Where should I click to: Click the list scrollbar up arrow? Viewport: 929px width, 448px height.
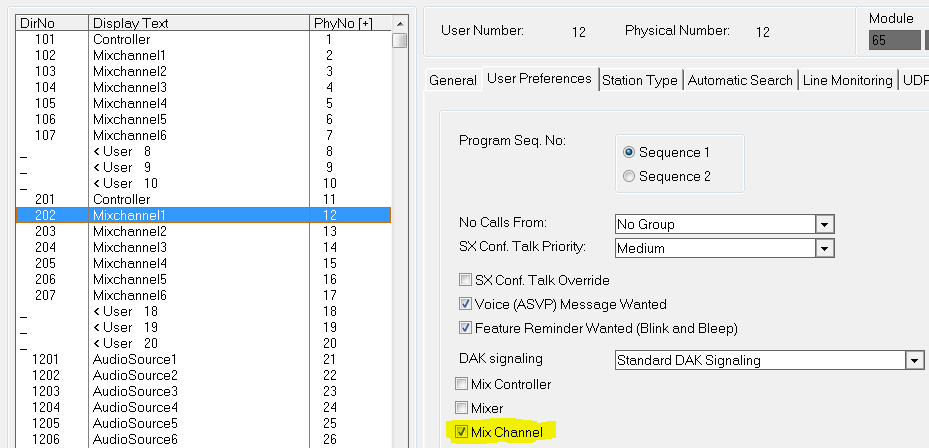click(399, 23)
